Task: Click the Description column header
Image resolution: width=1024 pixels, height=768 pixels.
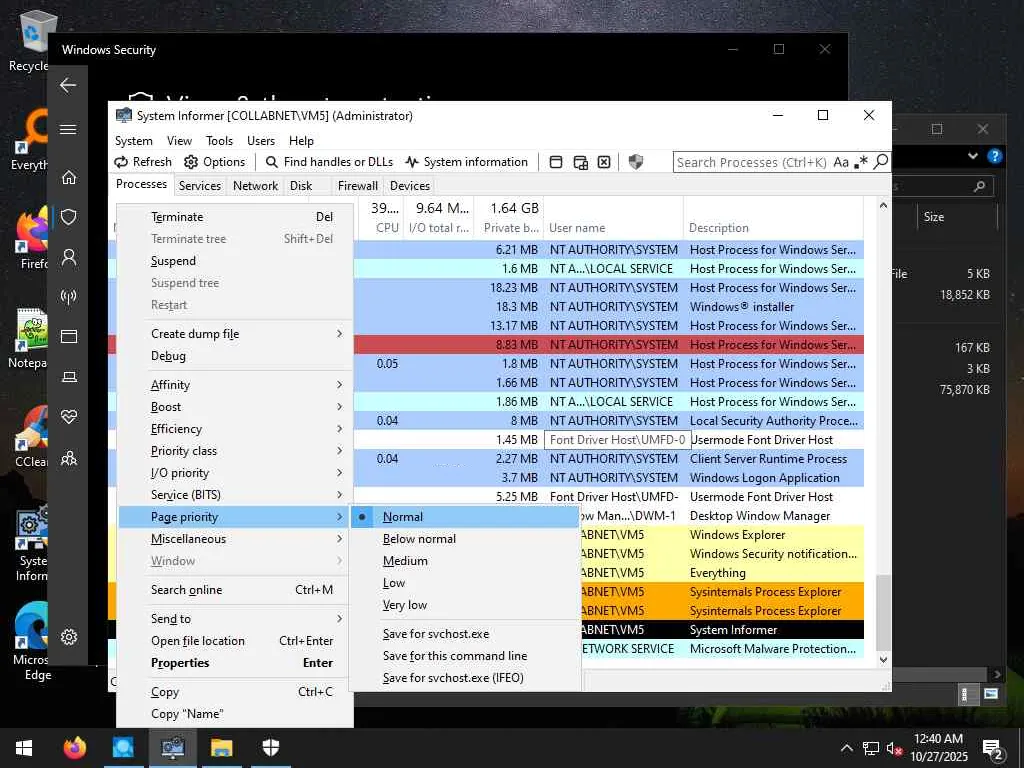Action: point(773,228)
